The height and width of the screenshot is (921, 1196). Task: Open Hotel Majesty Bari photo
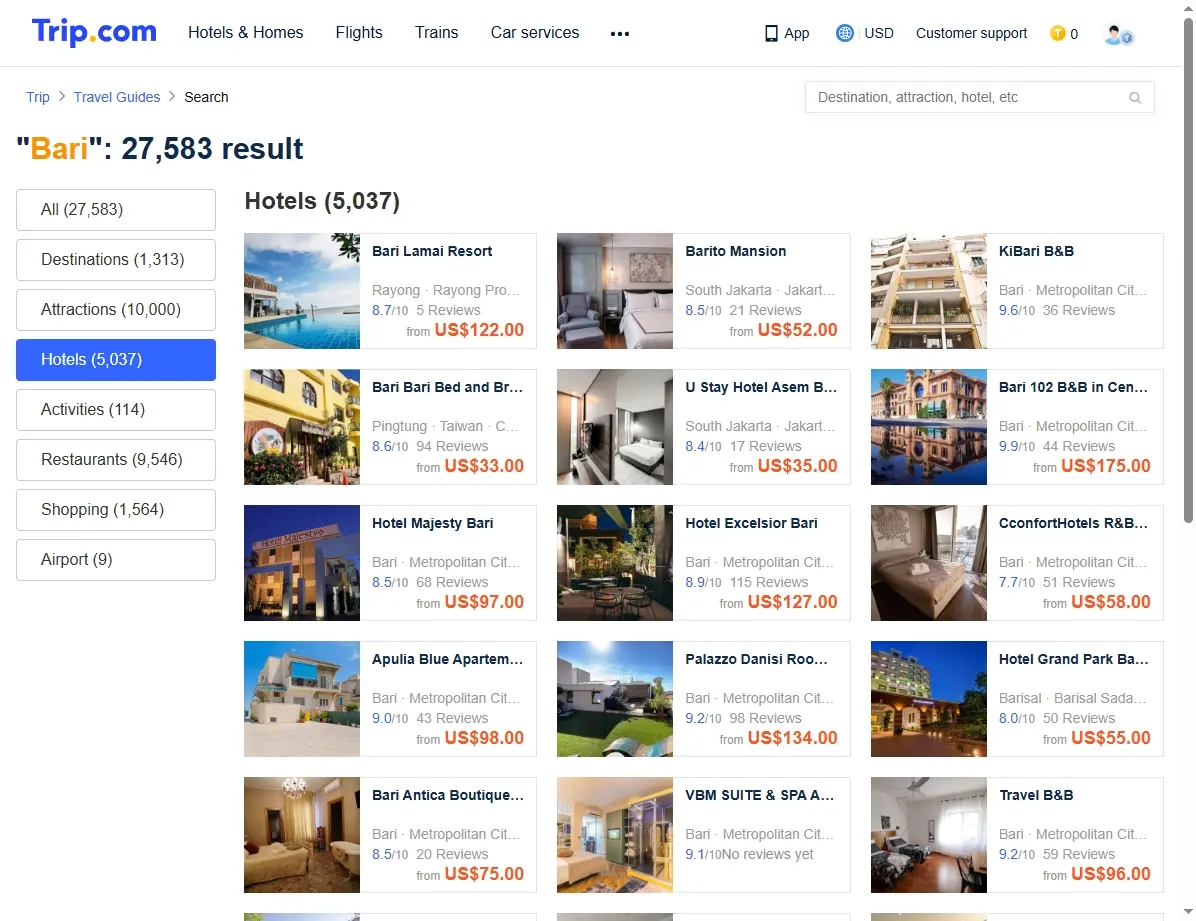click(x=302, y=563)
